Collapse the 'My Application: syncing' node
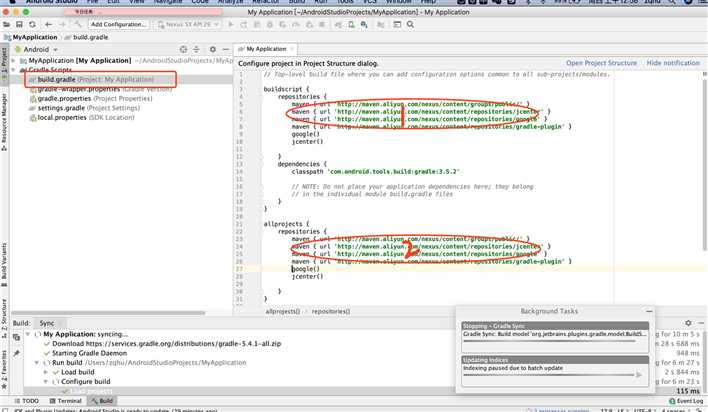The image size is (708, 412). 28,334
